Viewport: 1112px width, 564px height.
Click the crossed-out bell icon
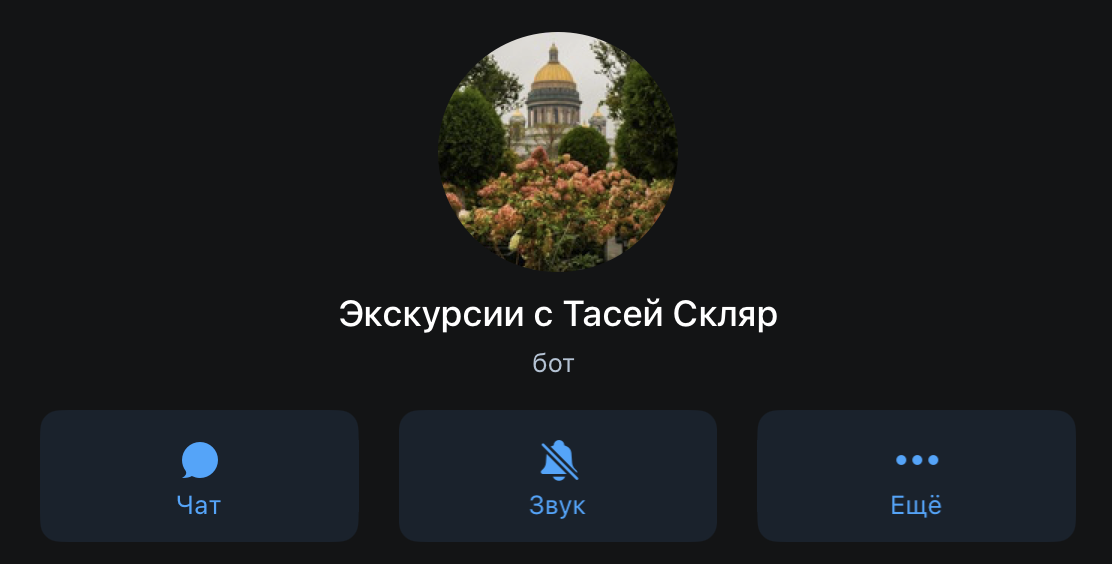(x=558, y=460)
